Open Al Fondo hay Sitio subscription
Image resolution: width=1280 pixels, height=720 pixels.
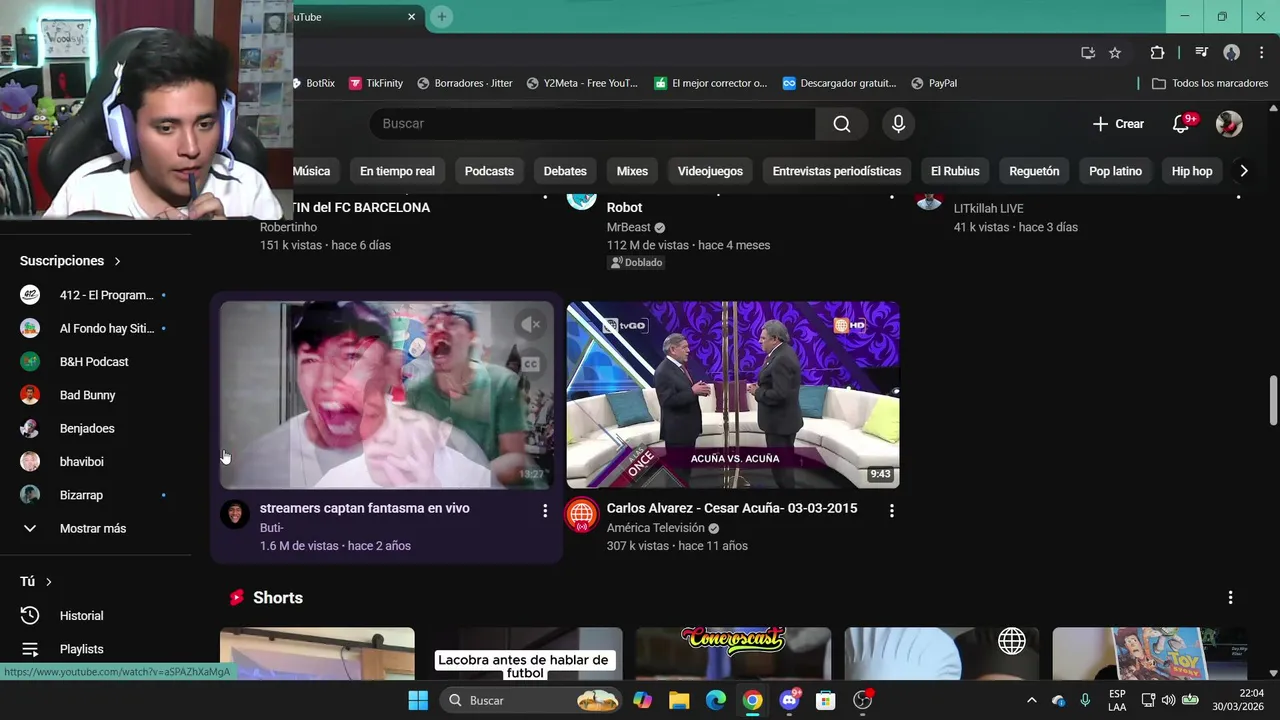[95, 328]
